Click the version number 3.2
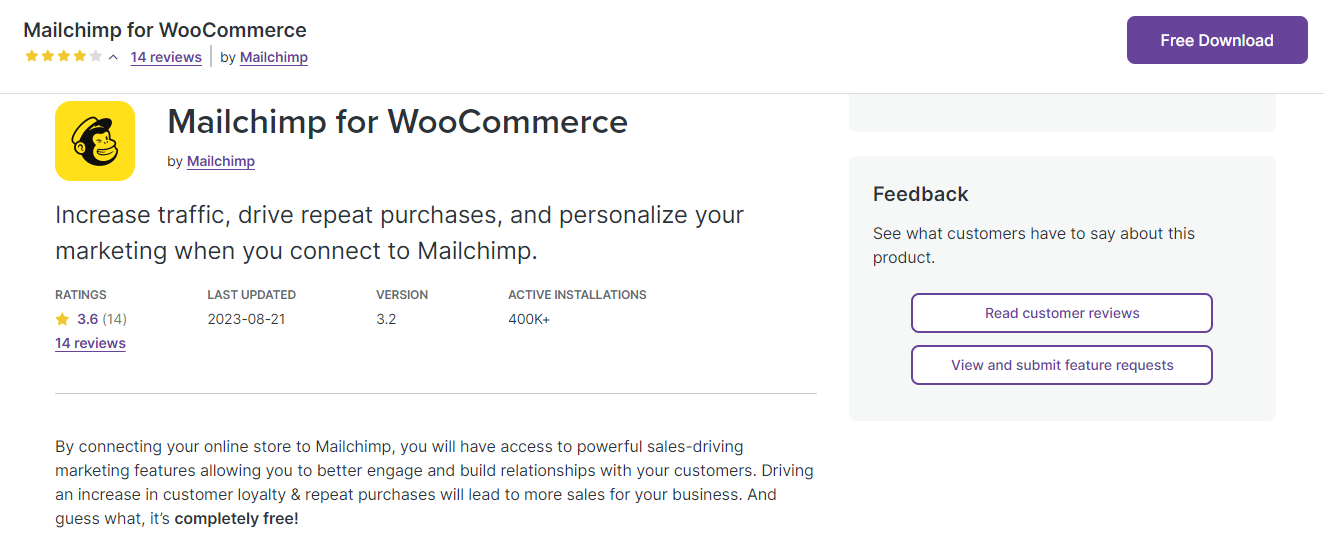This screenshot has height=537, width=1324. [386, 320]
